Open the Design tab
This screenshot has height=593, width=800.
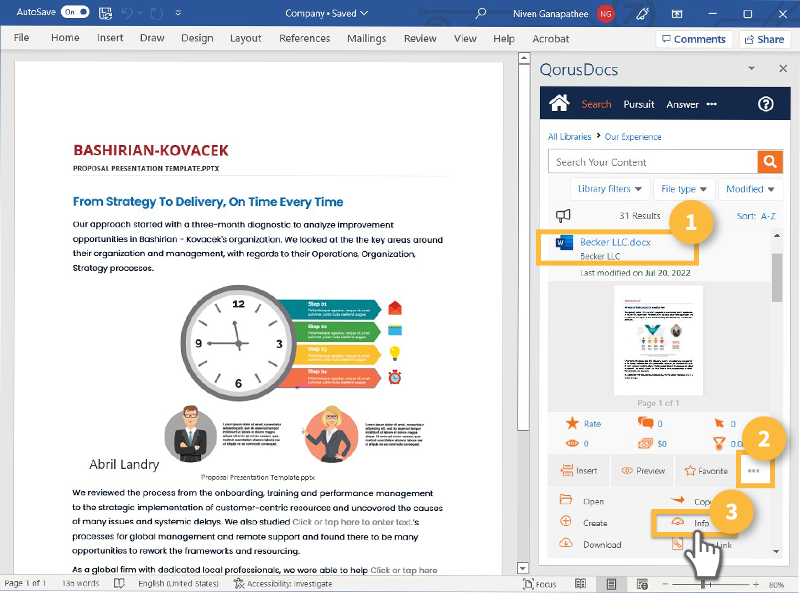click(197, 38)
